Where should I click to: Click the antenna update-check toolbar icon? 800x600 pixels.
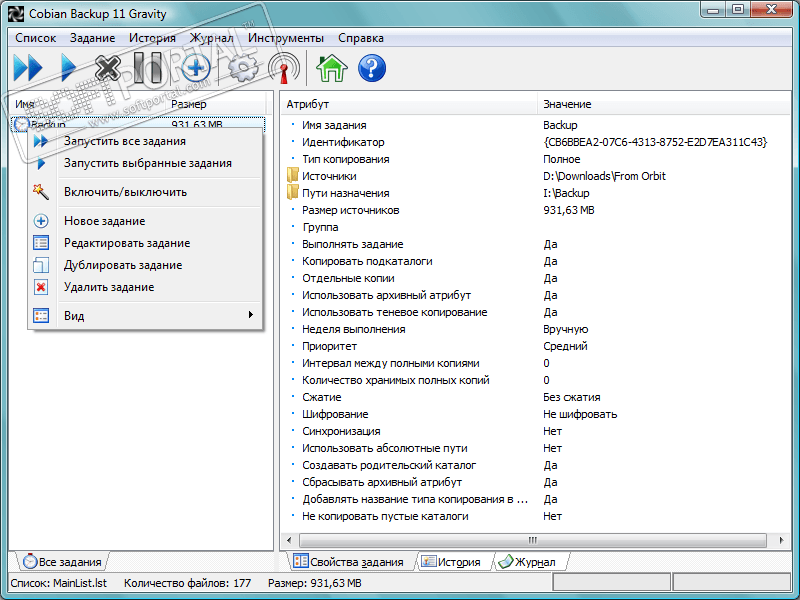point(284,68)
